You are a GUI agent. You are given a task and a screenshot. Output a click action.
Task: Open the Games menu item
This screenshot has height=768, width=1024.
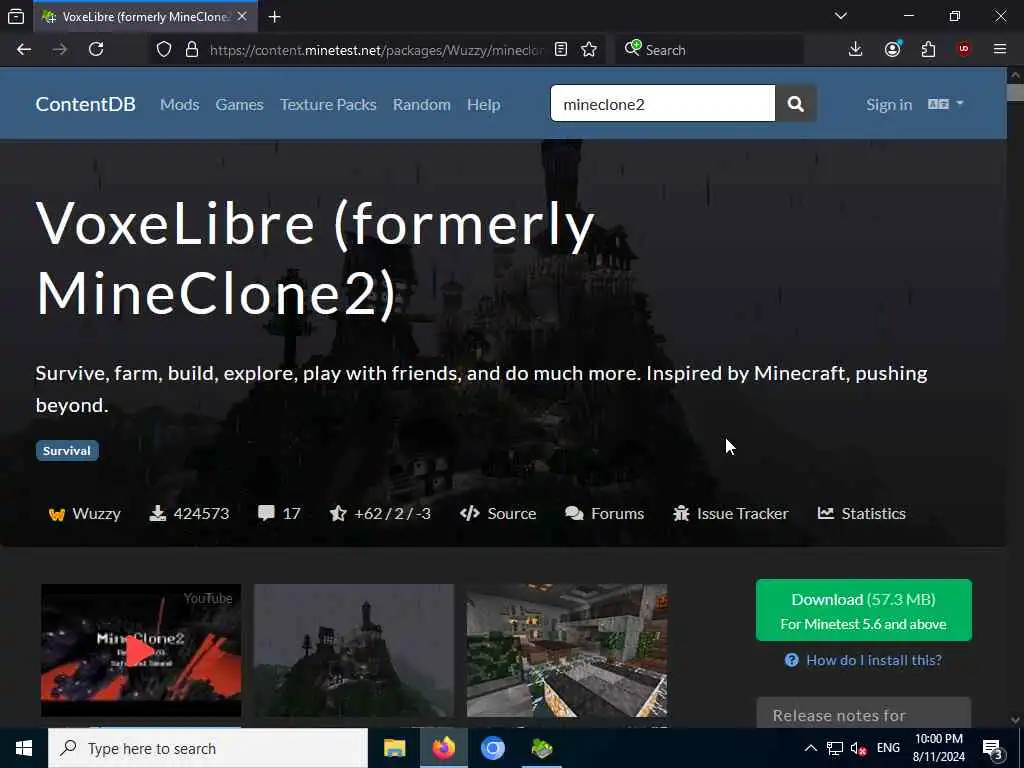click(240, 104)
